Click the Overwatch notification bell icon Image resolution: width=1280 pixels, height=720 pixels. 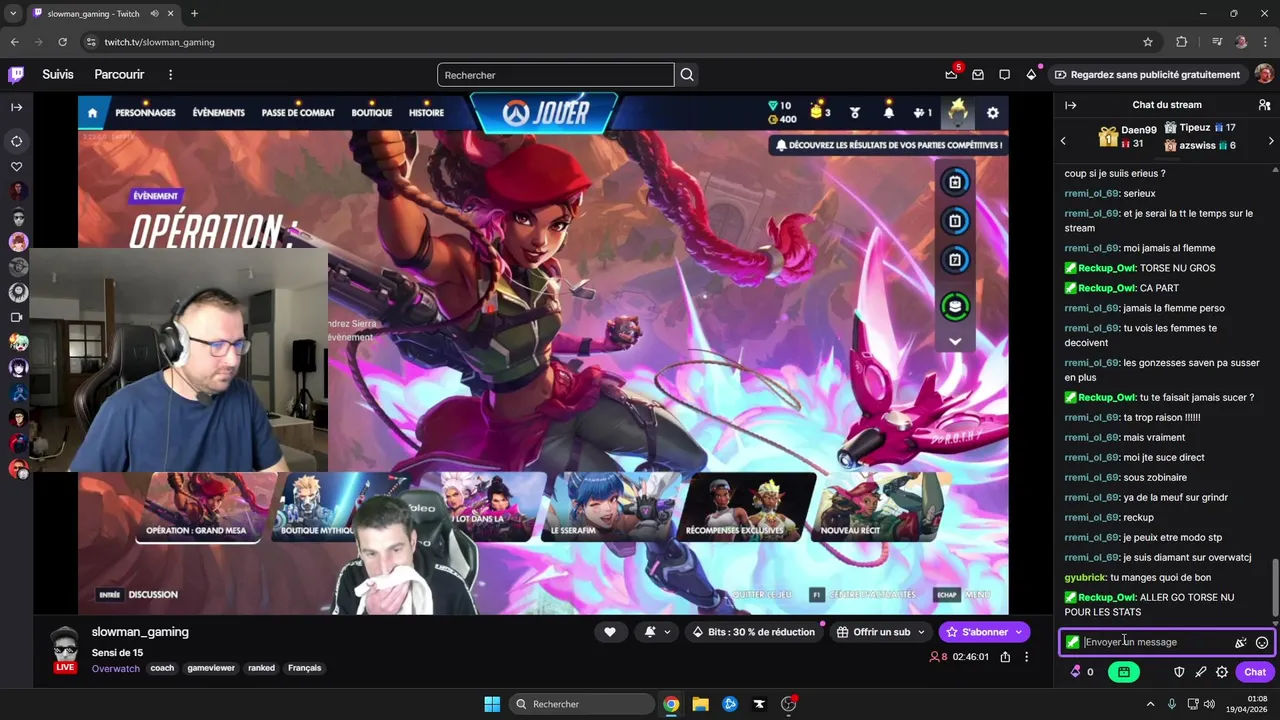tap(888, 113)
